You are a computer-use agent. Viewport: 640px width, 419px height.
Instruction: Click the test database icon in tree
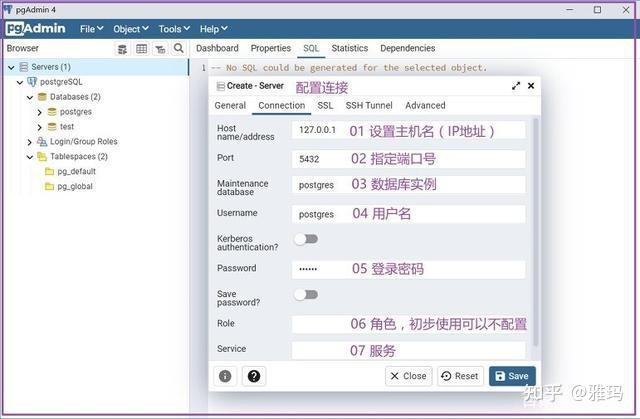pyautogui.click(x=52, y=127)
